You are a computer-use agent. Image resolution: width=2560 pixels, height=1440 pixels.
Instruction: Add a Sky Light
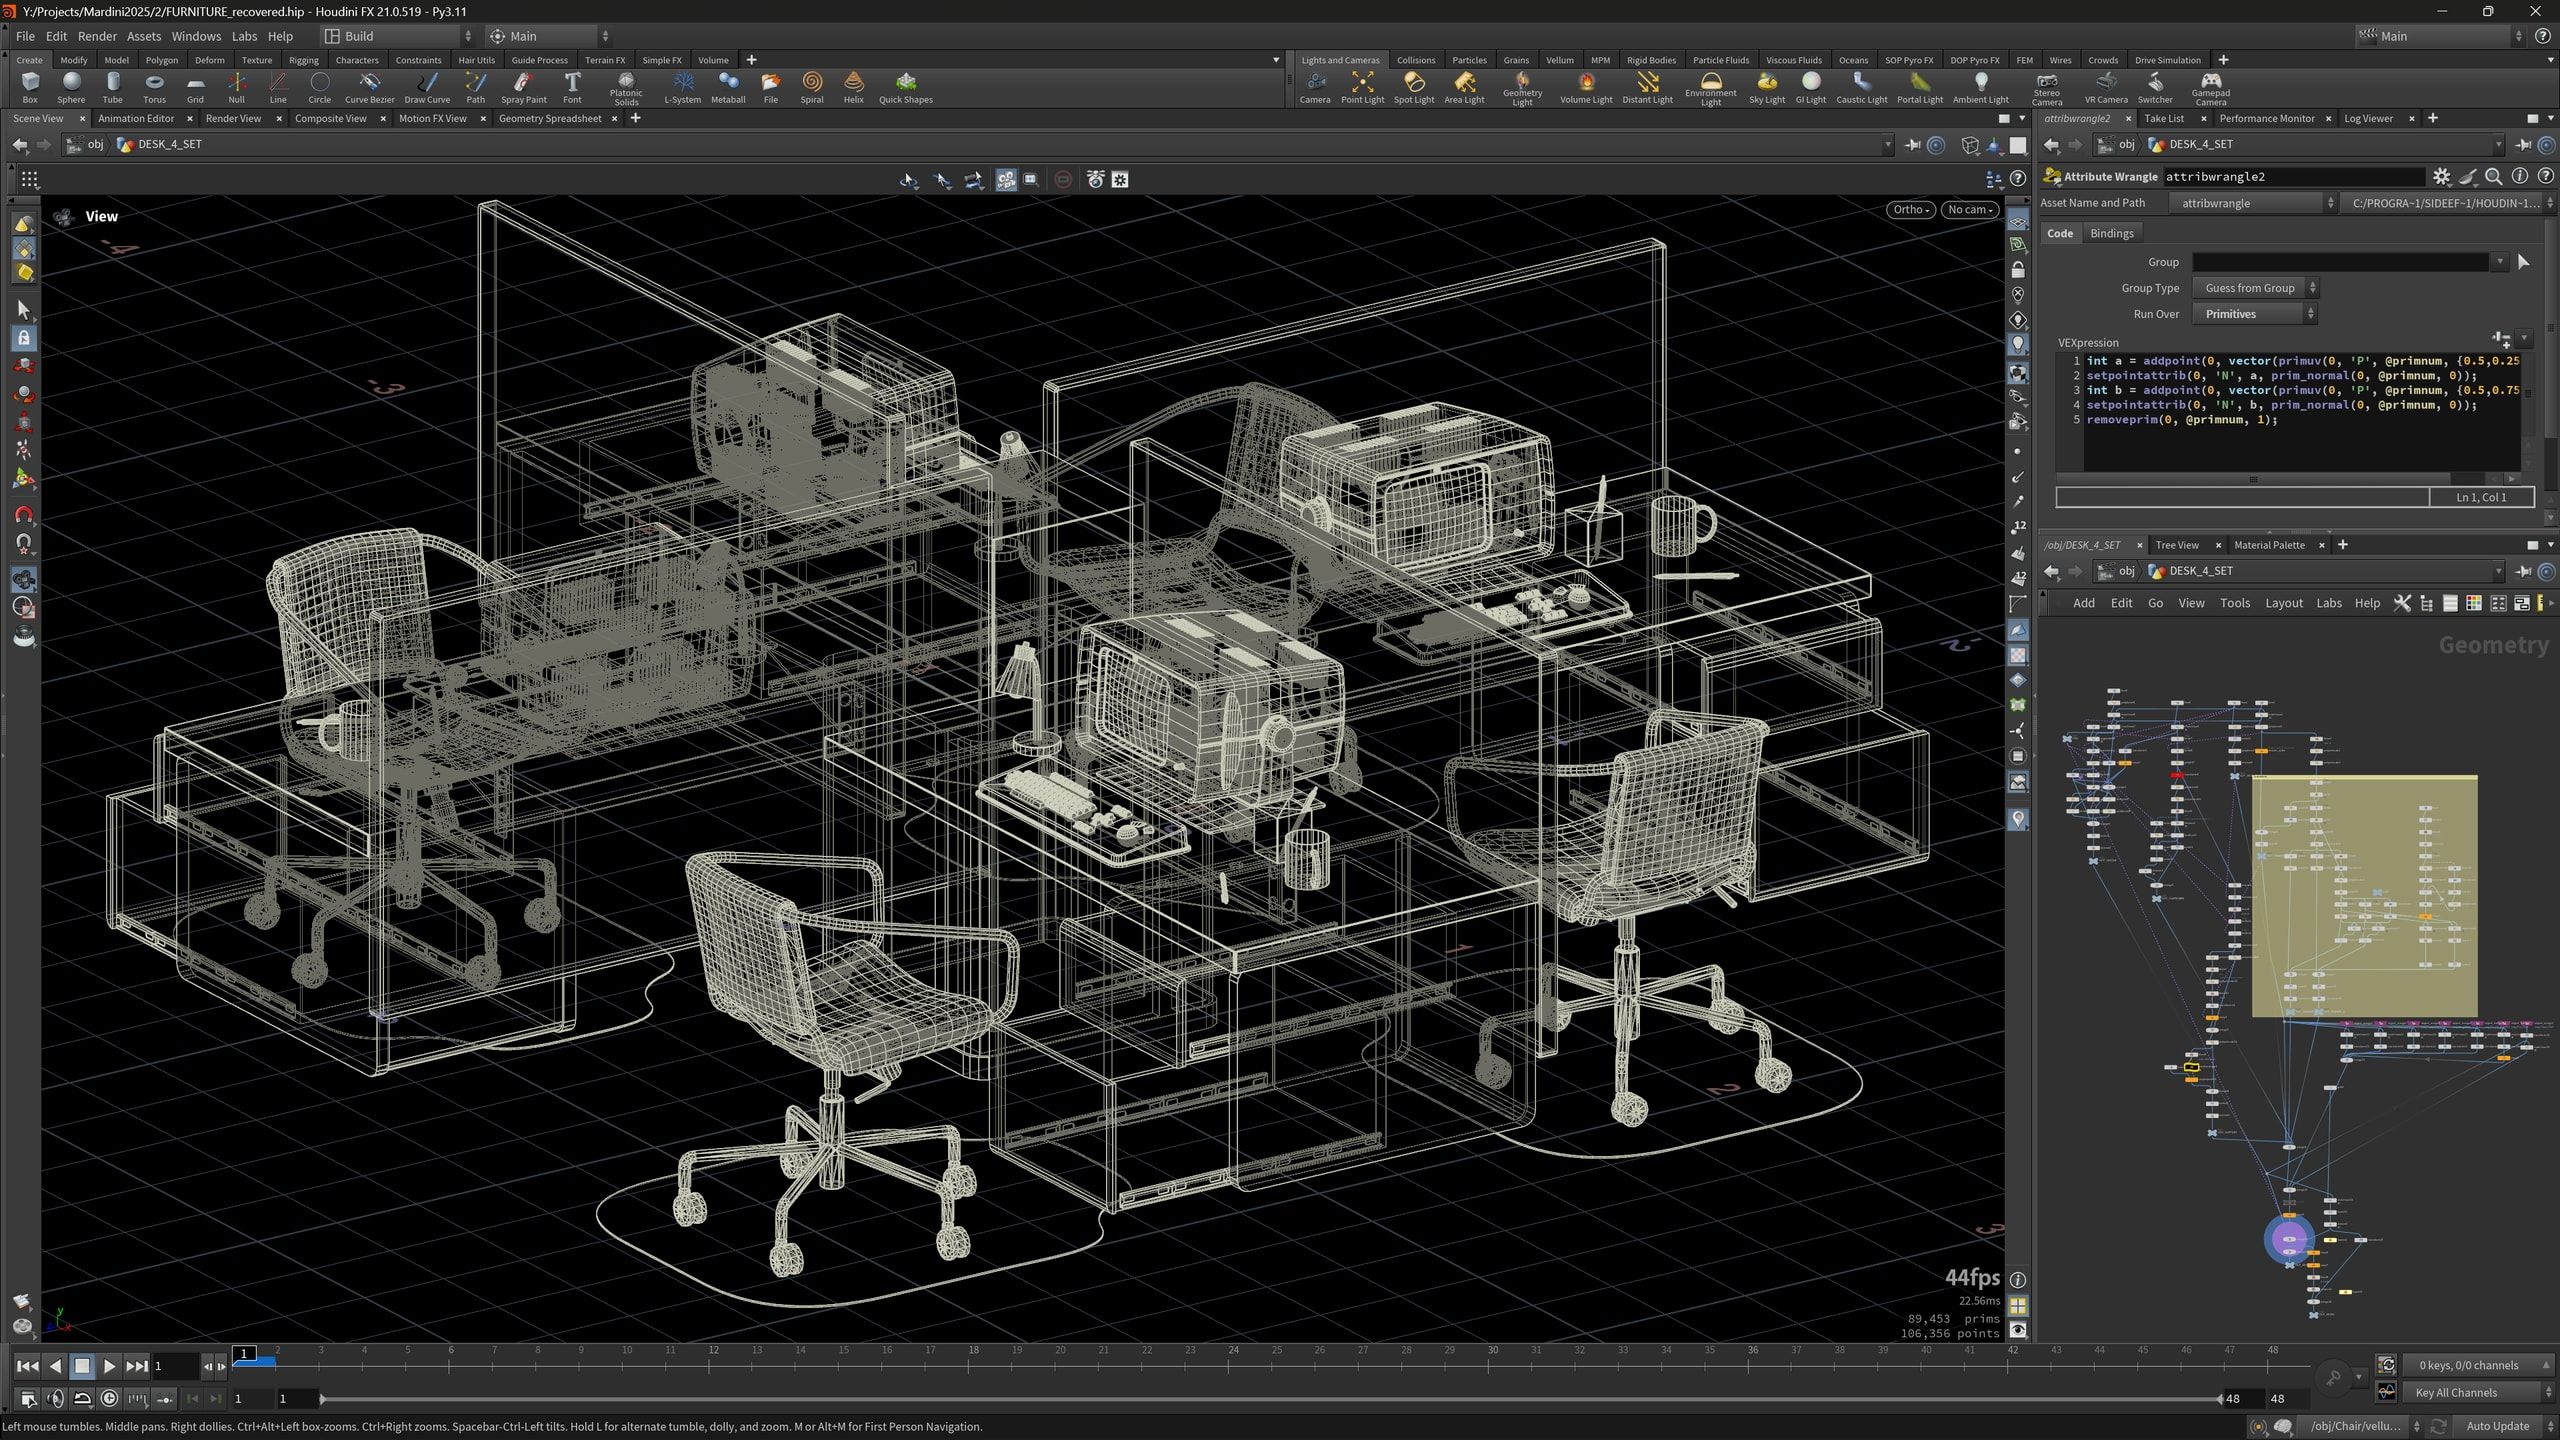point(1767,87)
